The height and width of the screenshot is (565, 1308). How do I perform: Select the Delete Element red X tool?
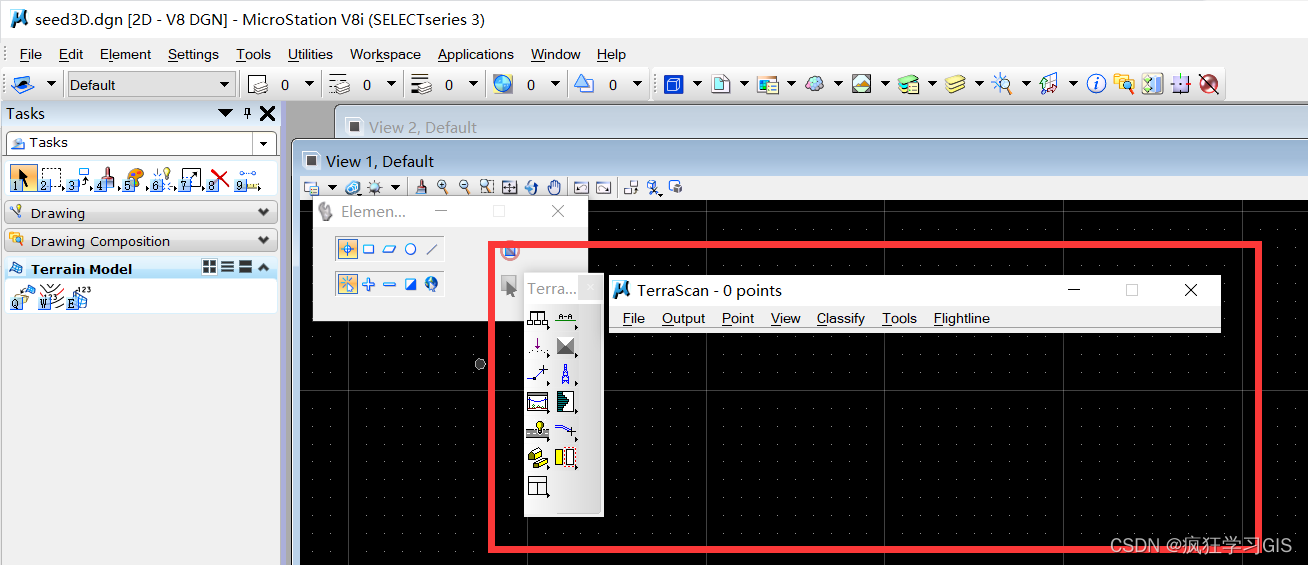click(x=220, y=180)
